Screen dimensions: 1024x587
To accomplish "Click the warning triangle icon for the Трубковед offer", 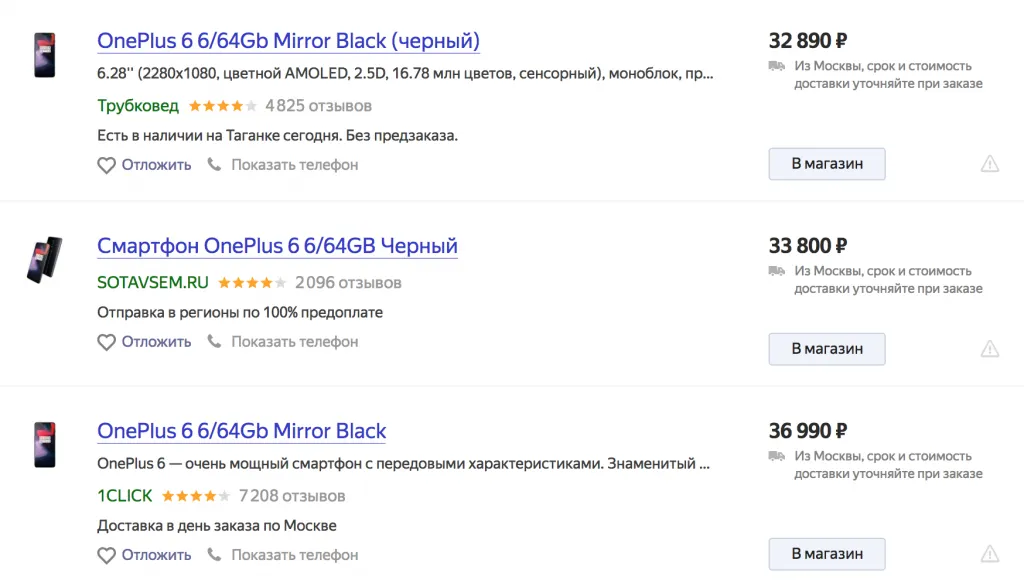I will pyautogui.click(x=989, y=164).
